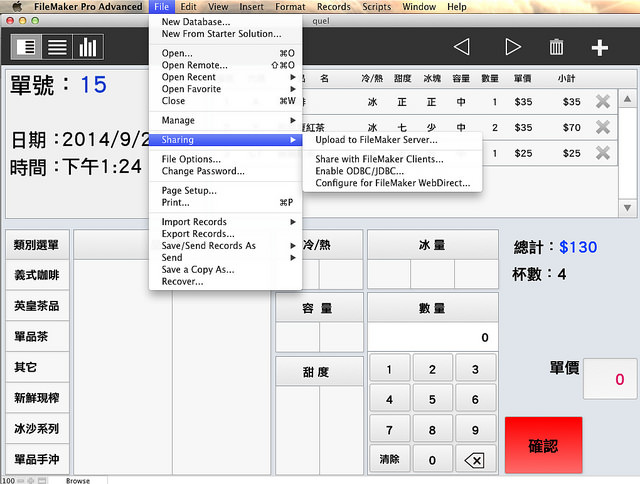Viewport: 640px width, 484px height.
Task: Expand the Manage submenu
Action: pyautogui.click(x=225, y=120)
